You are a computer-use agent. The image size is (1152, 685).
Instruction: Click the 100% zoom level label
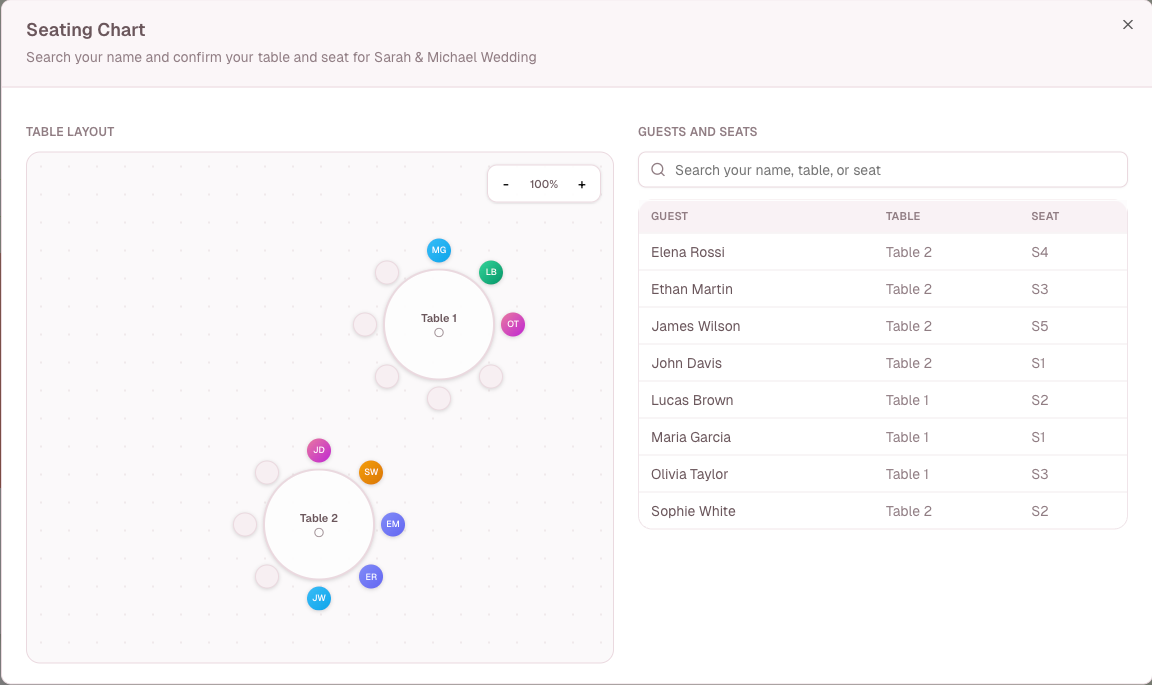click(544, 184)
